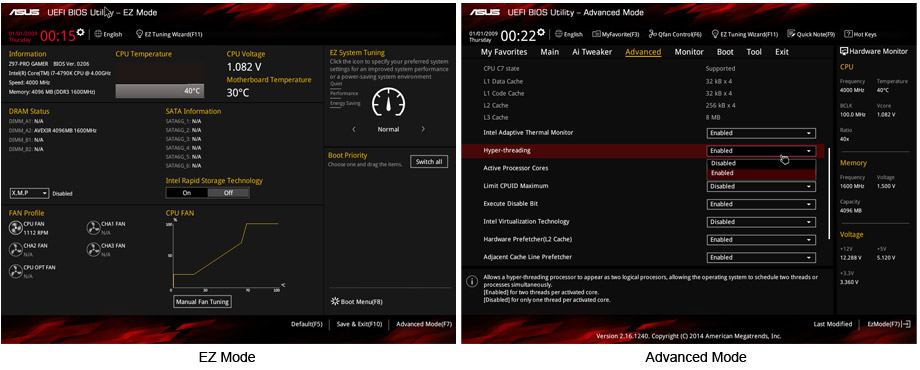Open Adjacent Cache Line Prefetcher dropdown
The image size is (920, 370).
point(761,257)
